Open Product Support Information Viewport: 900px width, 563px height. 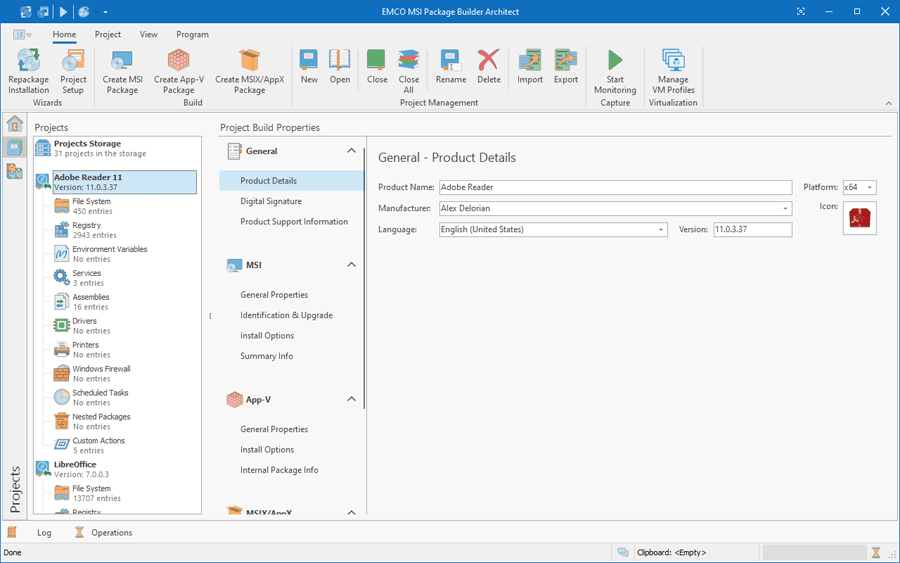coord(294,222)
